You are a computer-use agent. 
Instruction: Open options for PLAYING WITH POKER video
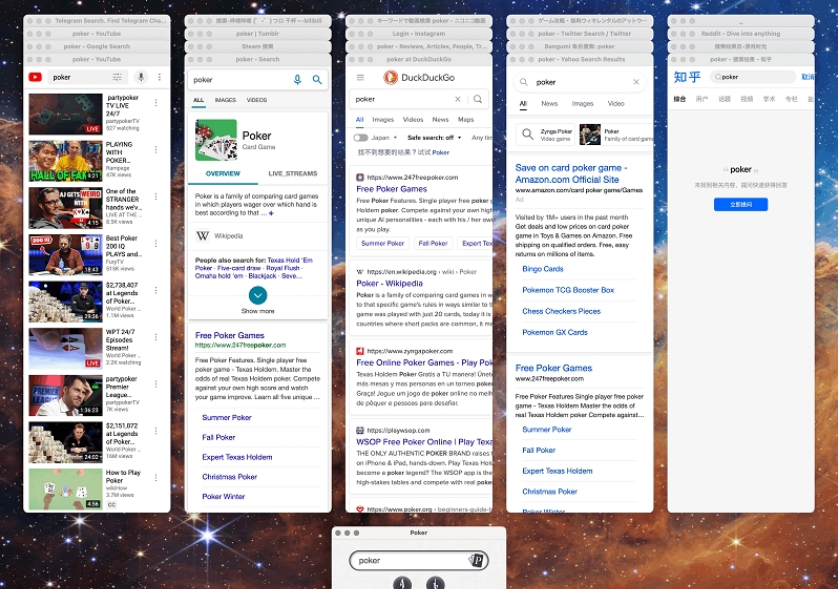click(156, 150)
